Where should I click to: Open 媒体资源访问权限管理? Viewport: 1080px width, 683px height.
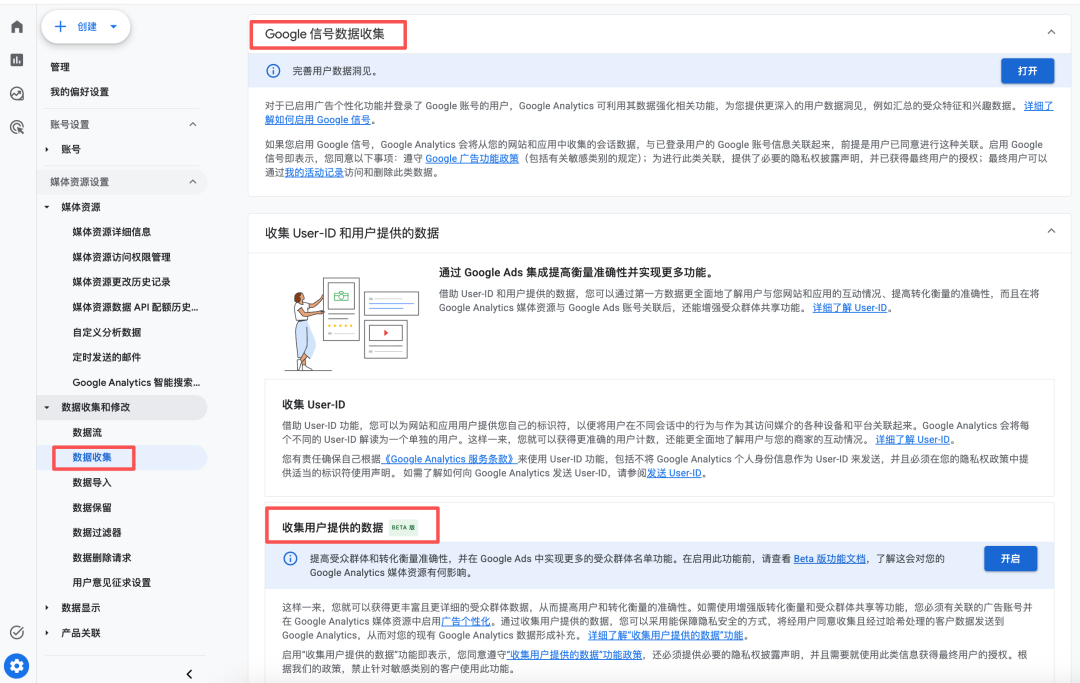[x=121, y=257]
